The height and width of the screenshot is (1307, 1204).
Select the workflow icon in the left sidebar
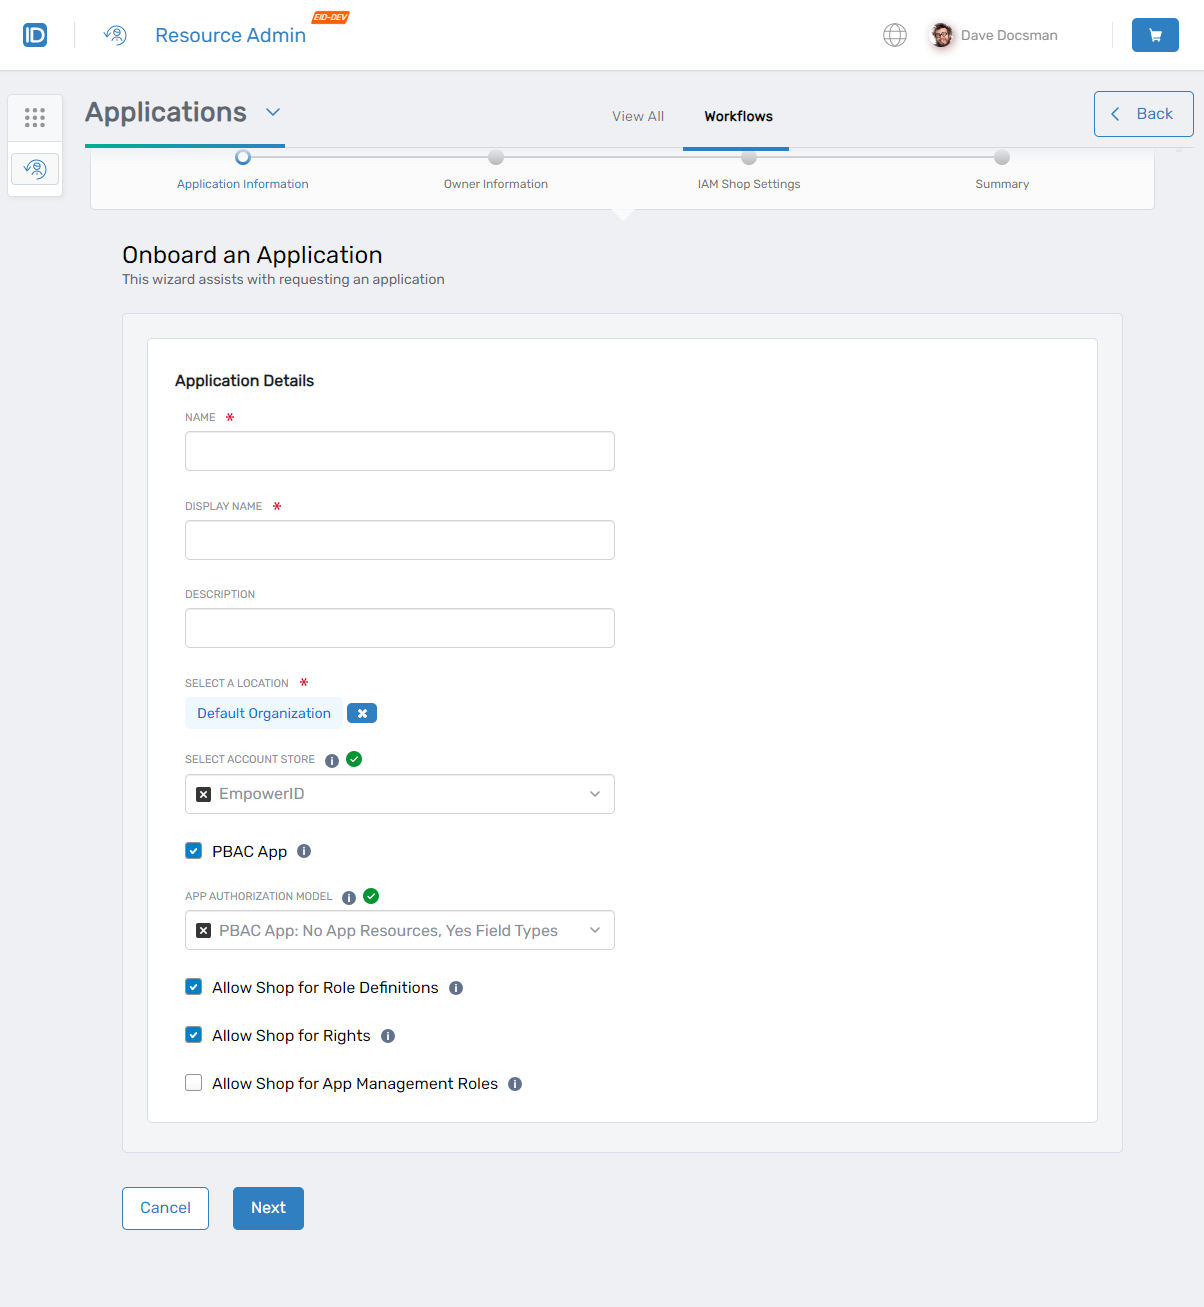pyautogui.click(x=35, y=168)
